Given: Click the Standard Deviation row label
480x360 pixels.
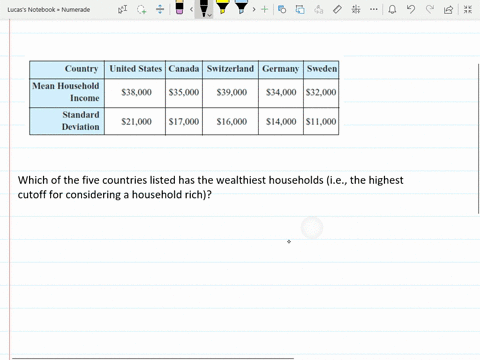Looking at the screenshot, I should tap(67, 121).
